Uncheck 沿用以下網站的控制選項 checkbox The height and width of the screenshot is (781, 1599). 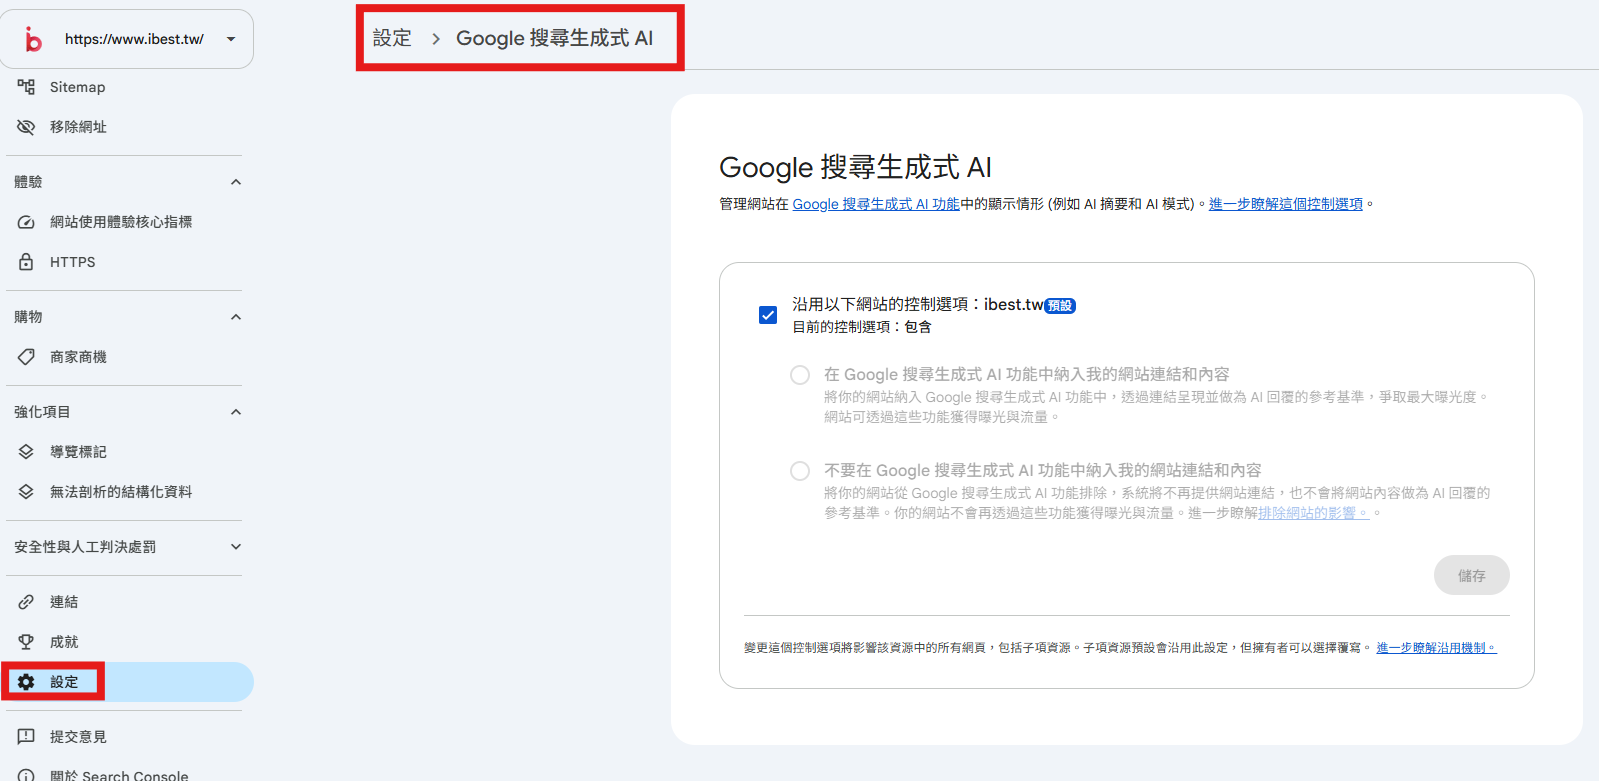point(768,315)
